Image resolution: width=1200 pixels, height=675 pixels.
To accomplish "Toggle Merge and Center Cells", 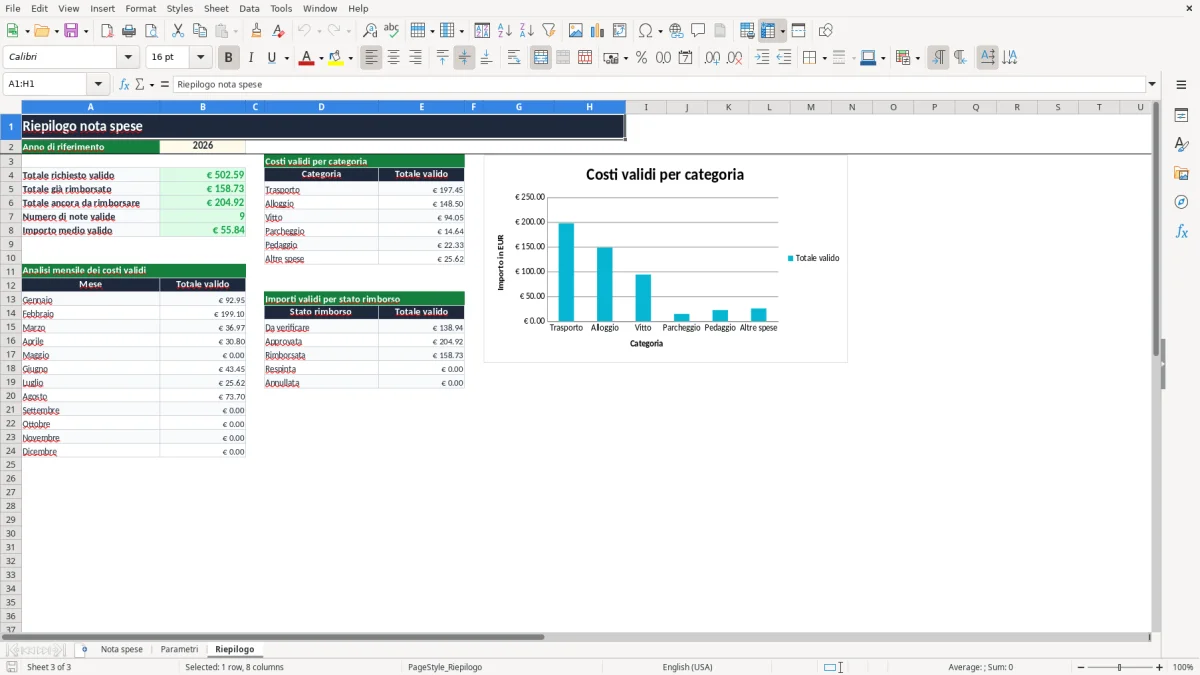I will tap(541, 58).
